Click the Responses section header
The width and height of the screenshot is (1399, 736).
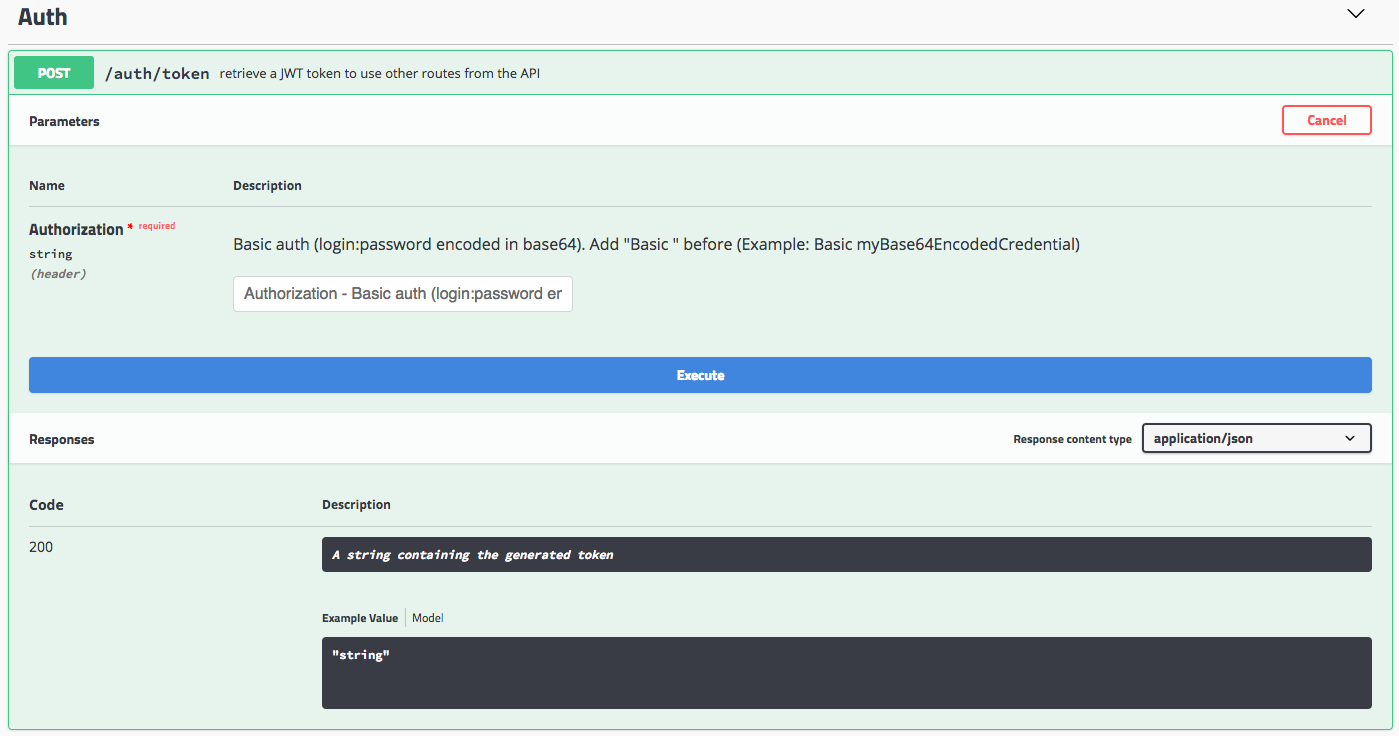(x=61, y=438)
